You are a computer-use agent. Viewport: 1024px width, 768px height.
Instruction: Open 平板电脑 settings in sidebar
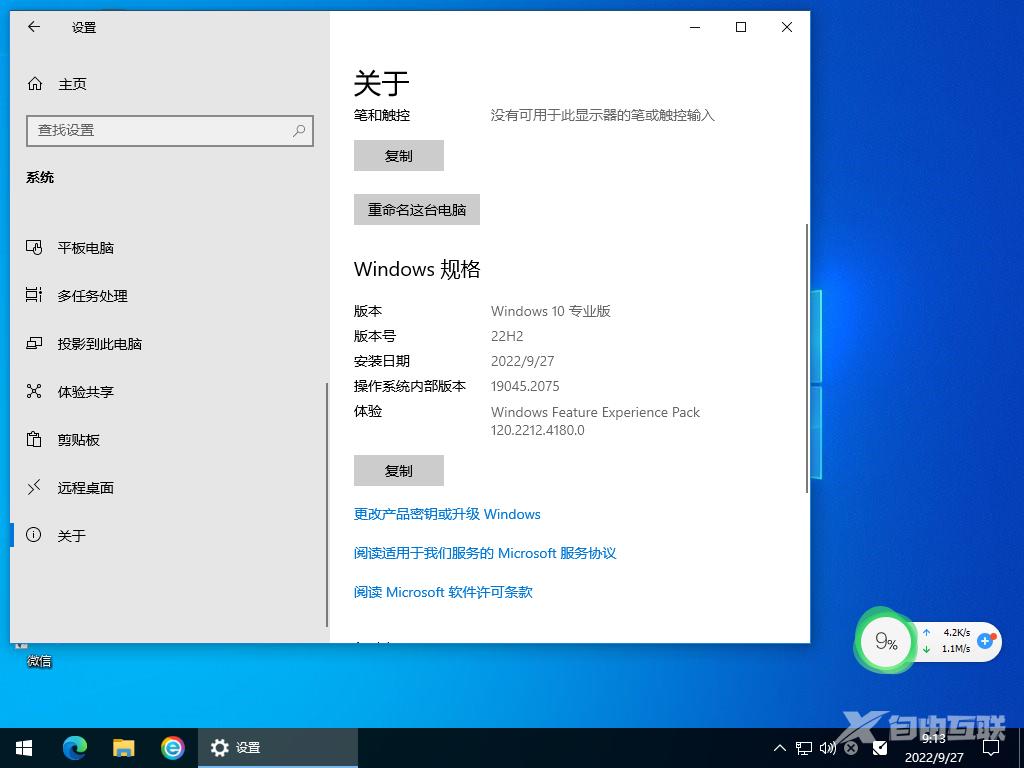click(86, 247)
